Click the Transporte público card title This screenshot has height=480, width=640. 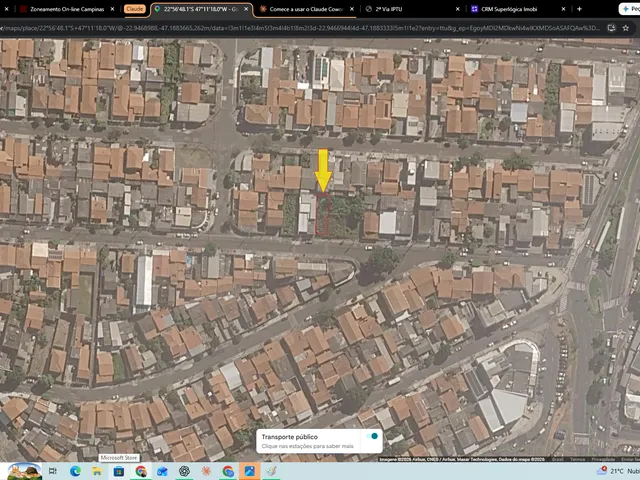point(289,437)
